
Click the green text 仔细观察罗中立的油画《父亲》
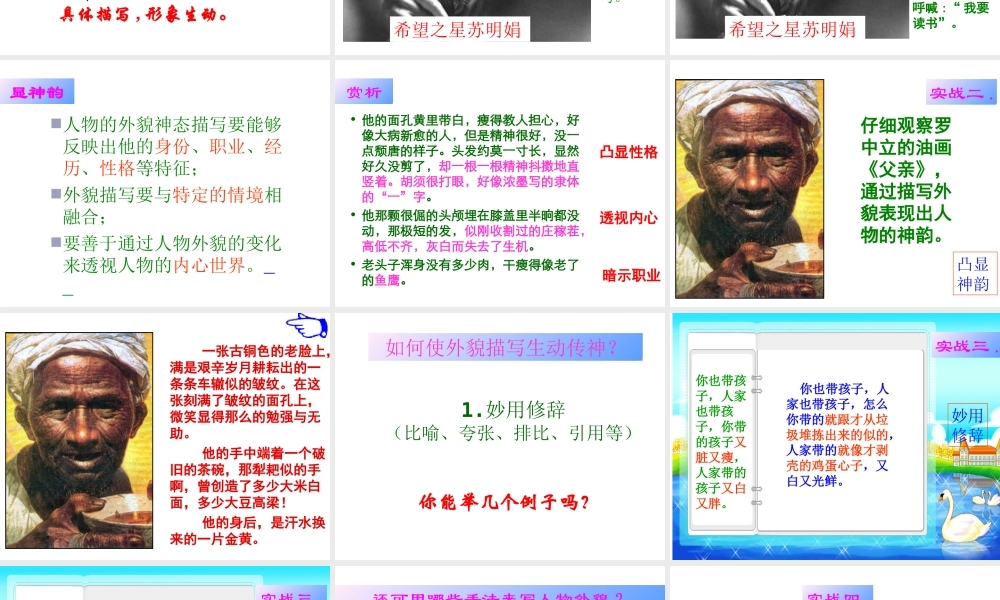point(906,180)
